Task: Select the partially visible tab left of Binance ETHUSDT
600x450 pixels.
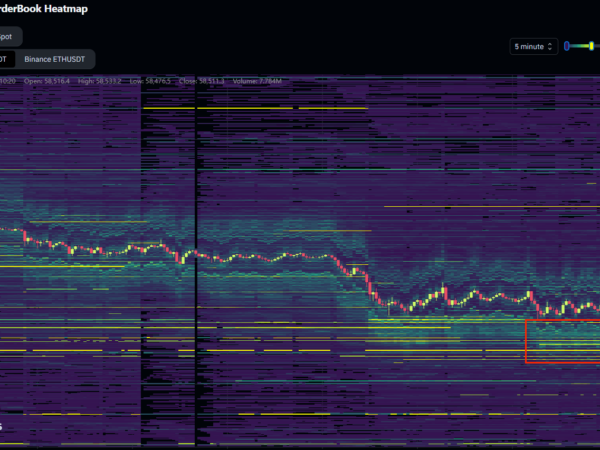Action: [5, 59]
